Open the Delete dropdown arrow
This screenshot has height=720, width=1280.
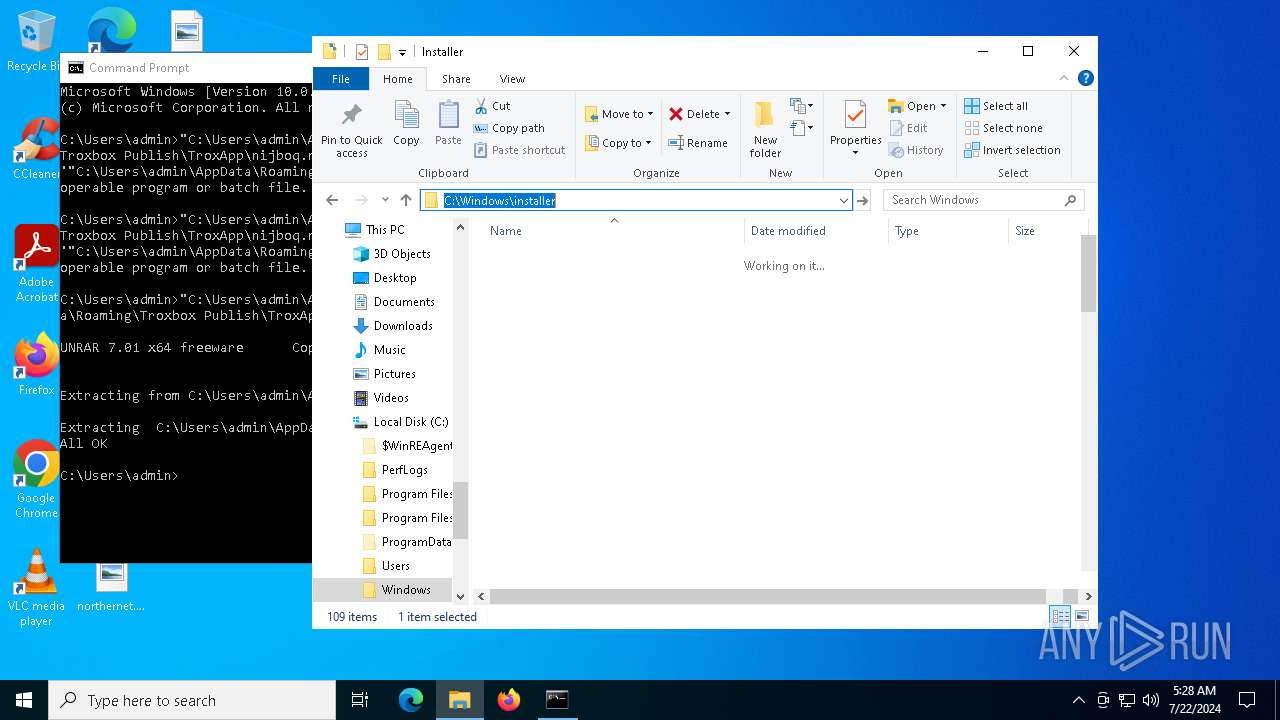click(727, 114)
